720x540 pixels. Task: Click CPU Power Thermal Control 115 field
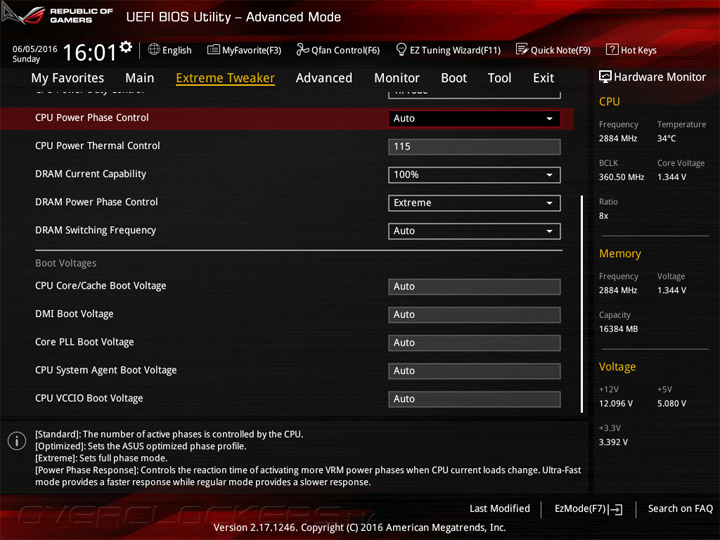474,147
